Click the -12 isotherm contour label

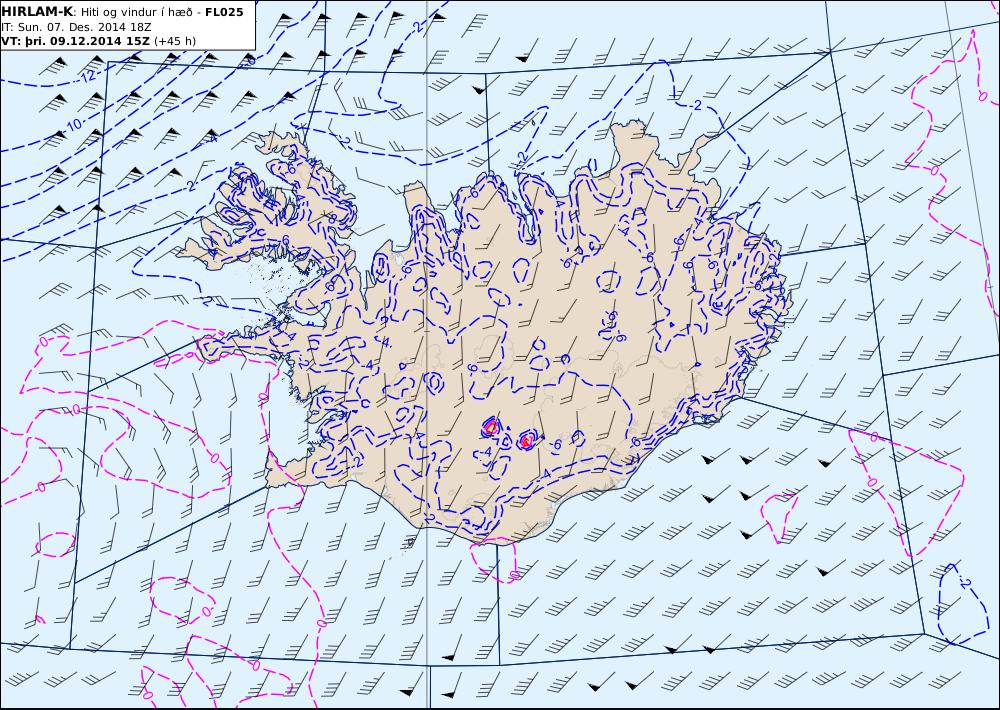point(87,77)
